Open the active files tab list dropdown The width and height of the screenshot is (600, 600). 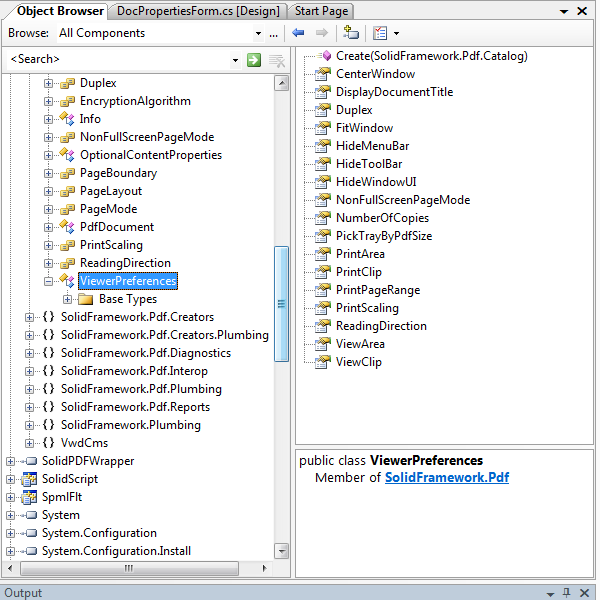(x=564, y=11)
